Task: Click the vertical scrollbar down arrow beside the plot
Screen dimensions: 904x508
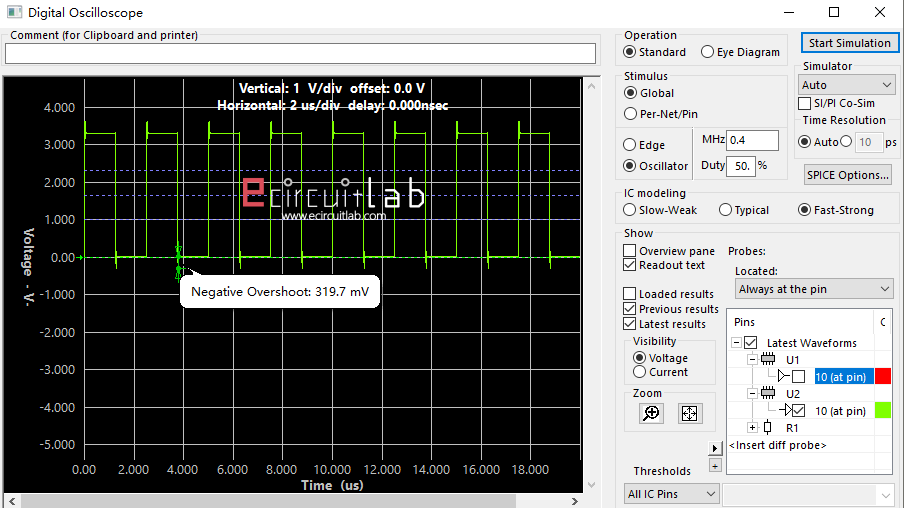Action: coord(591,485)
